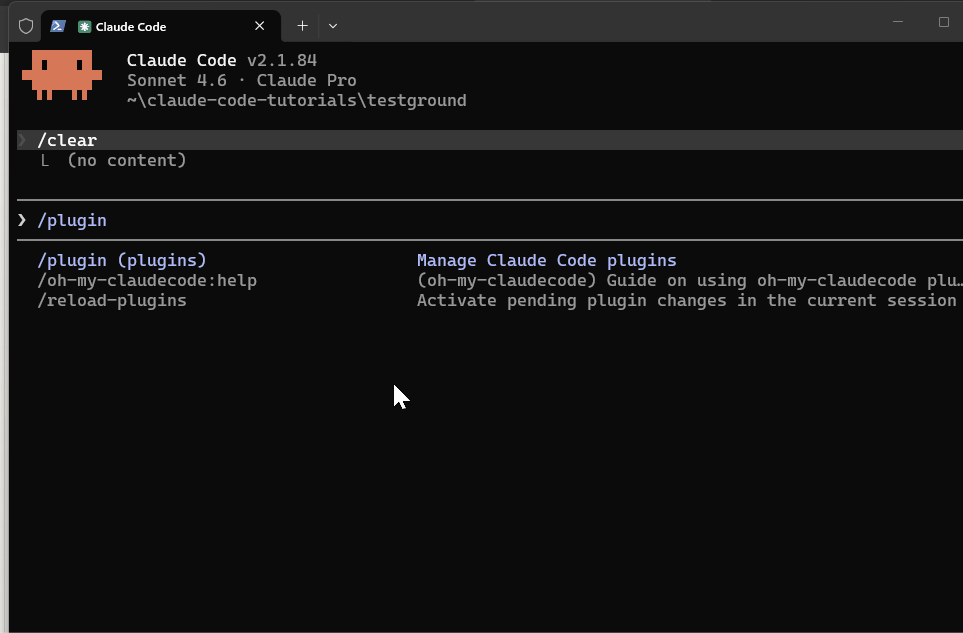963x633 pixels.
Task: Click the /plugin text in input prompt
Action: click(72, 220)
